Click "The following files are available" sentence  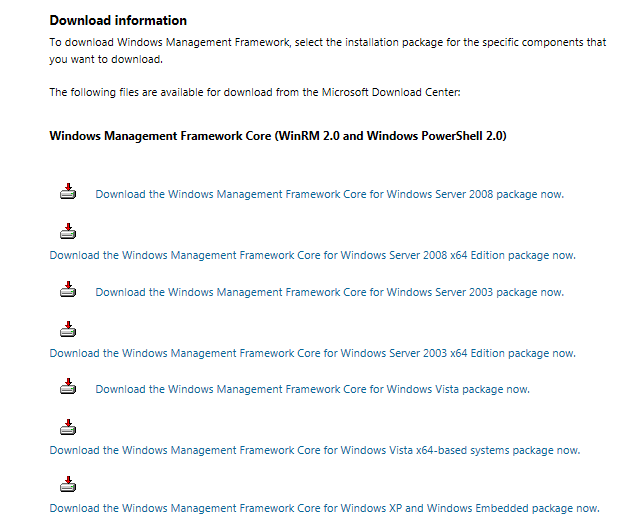pos(254,92)
